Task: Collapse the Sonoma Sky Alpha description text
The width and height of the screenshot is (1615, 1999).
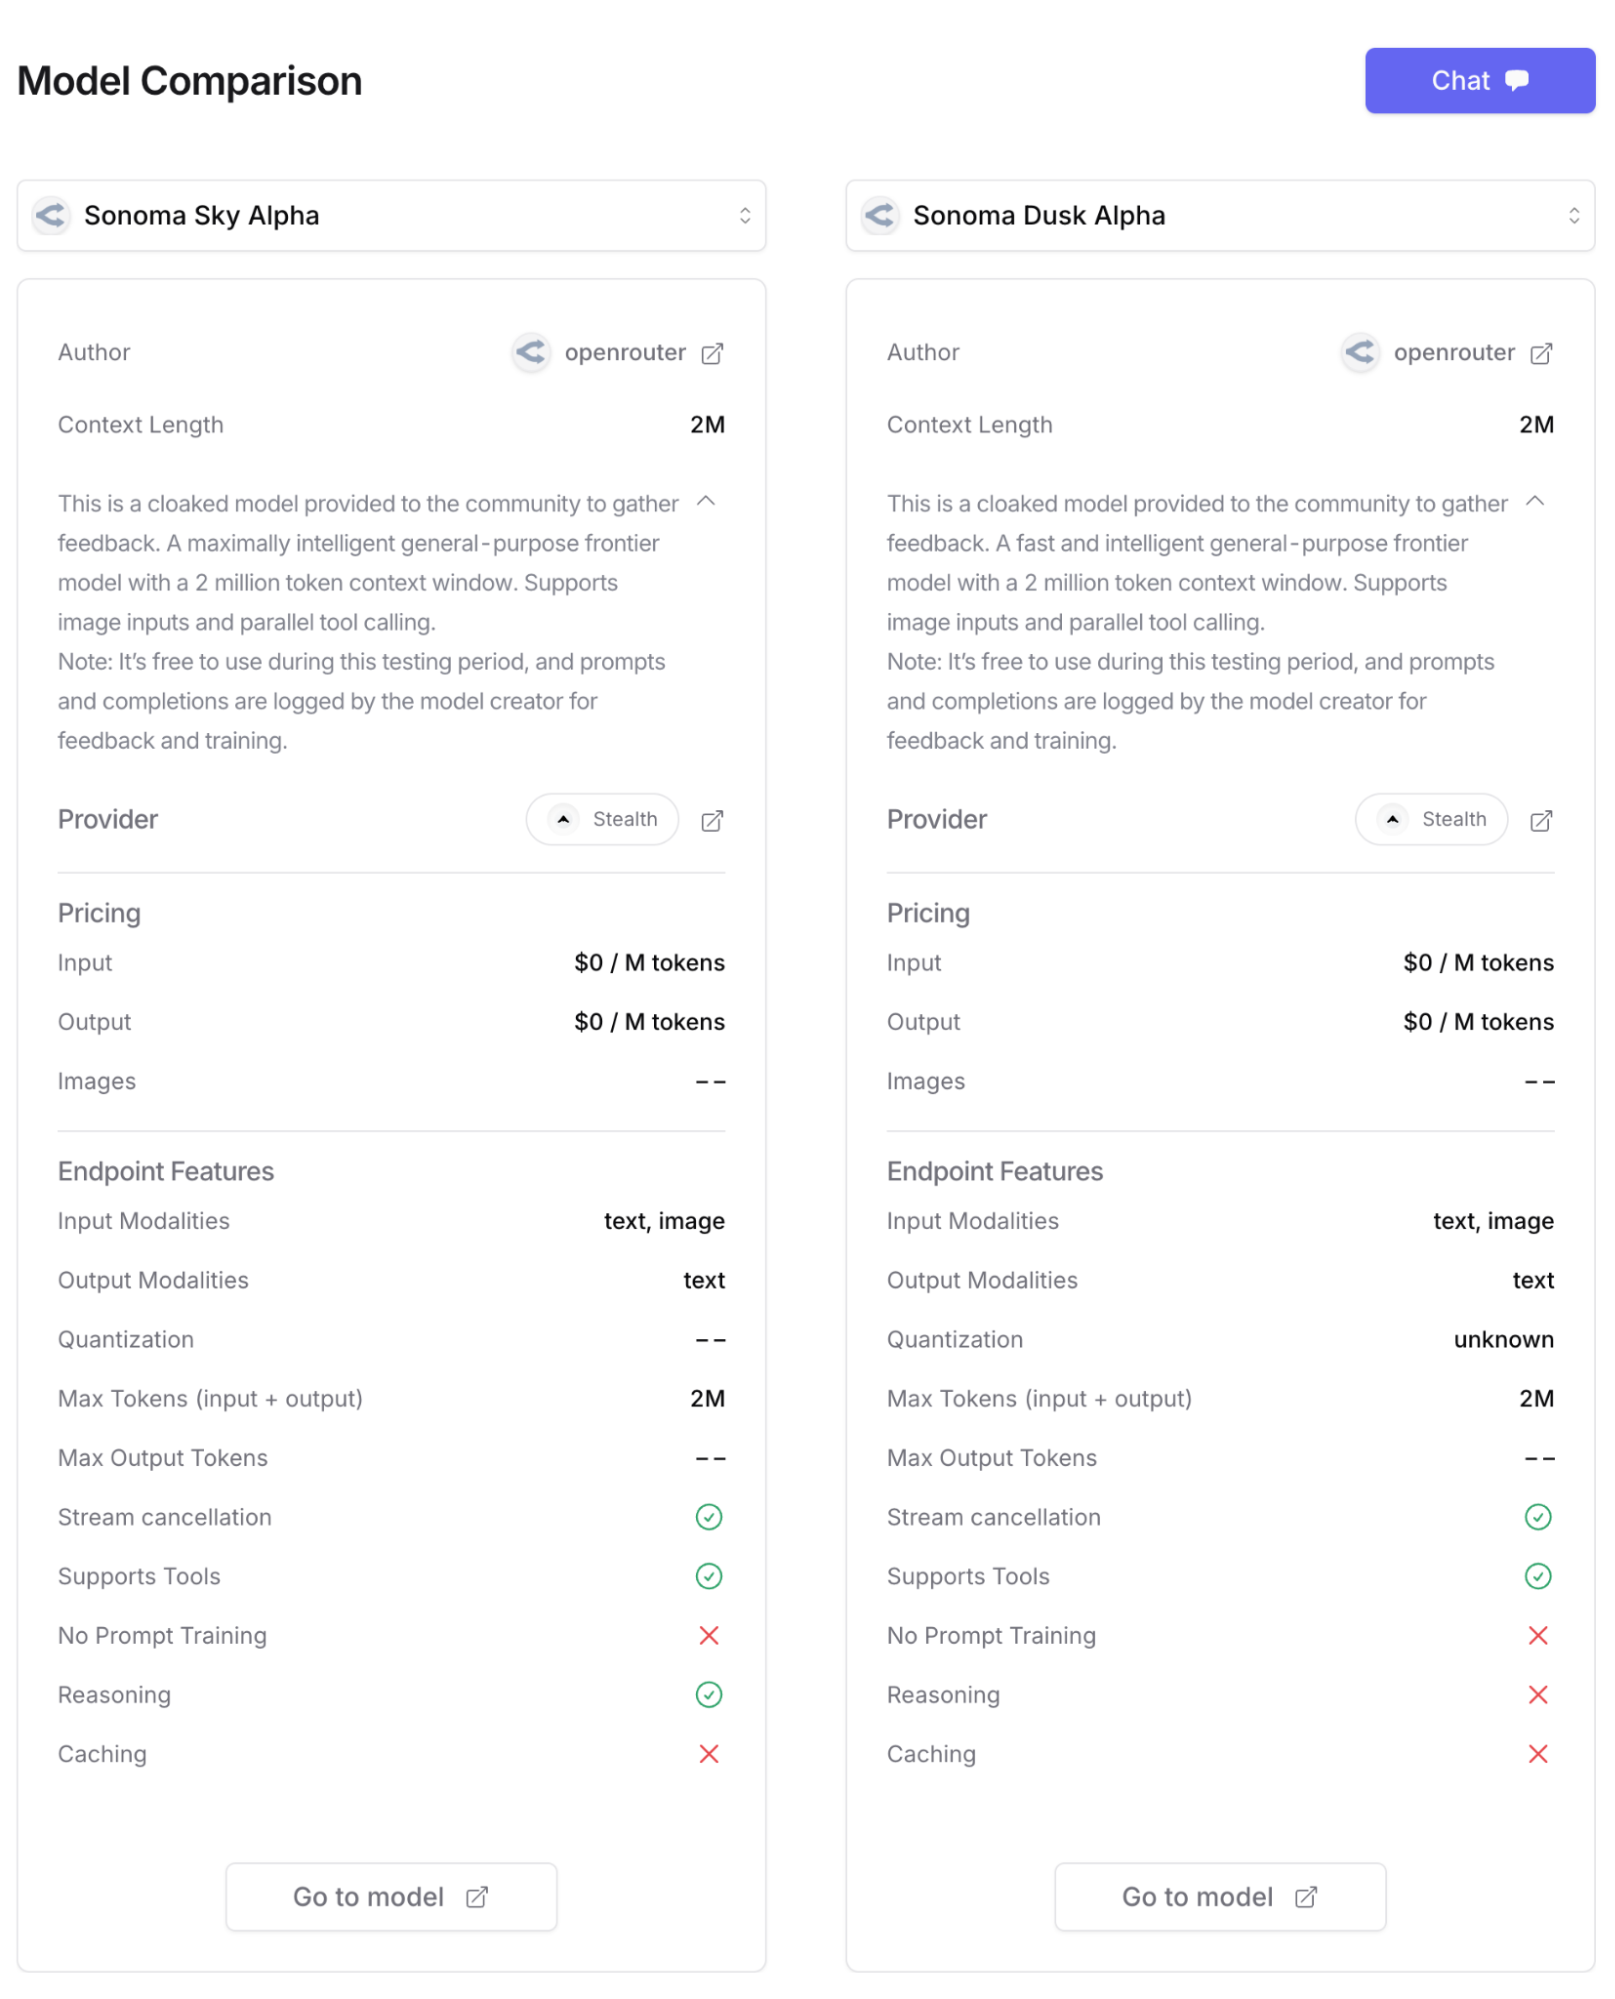Action: pos(706,501)
